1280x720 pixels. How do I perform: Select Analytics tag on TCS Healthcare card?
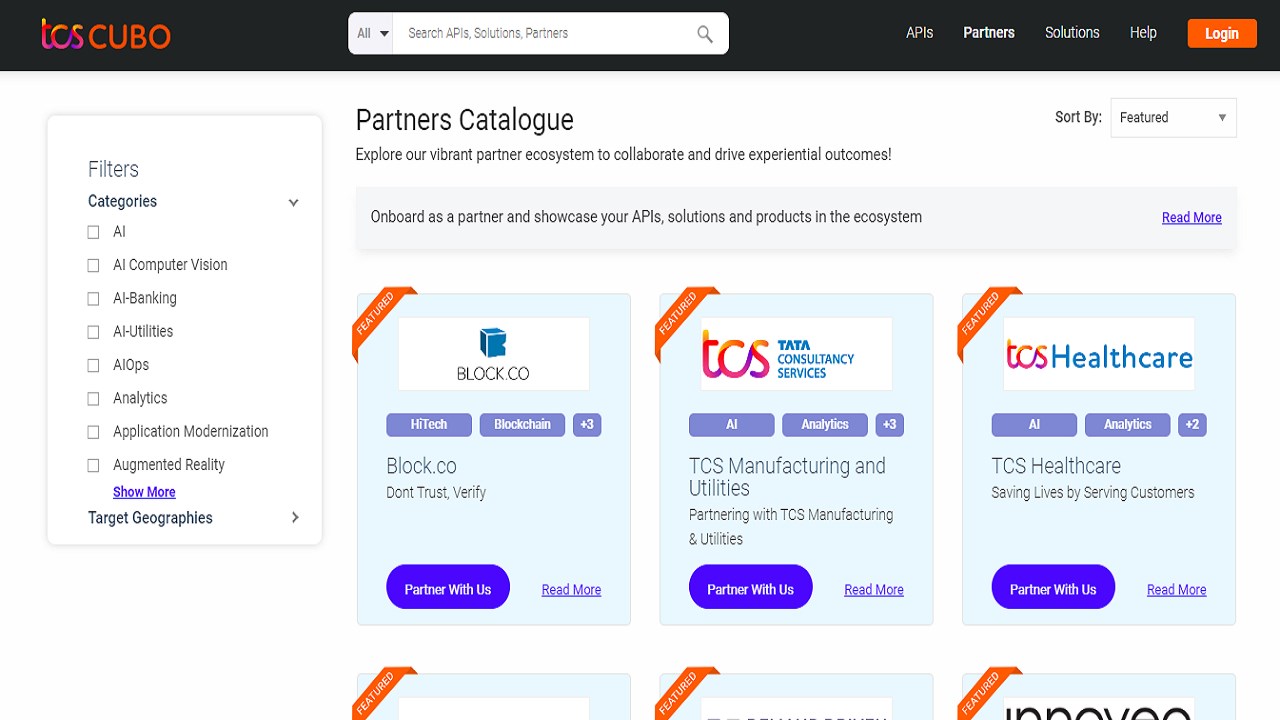(x=1128, y=425)
